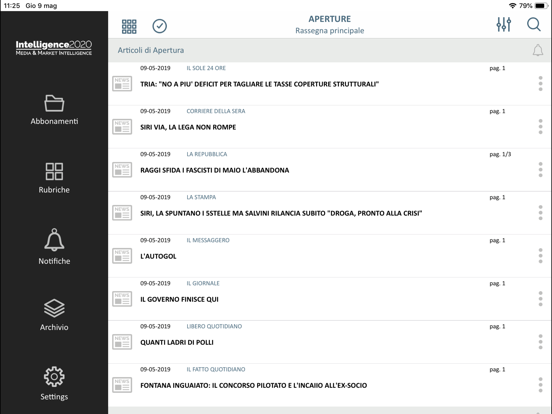Open more options for QUANTI LADRI DI POLLI
This screenshot has width=552, height=414.
coord(540,342)
